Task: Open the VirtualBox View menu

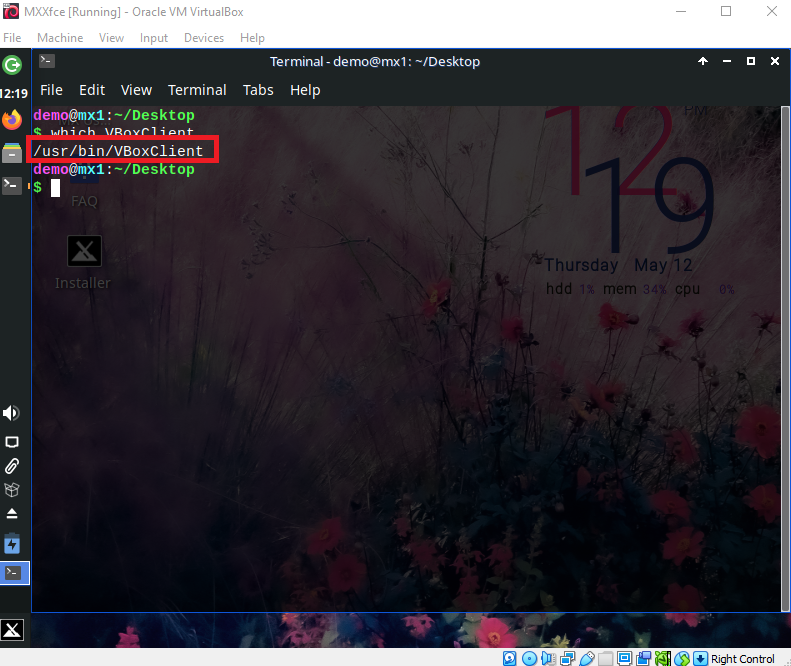Action: [x=111, y=38]
